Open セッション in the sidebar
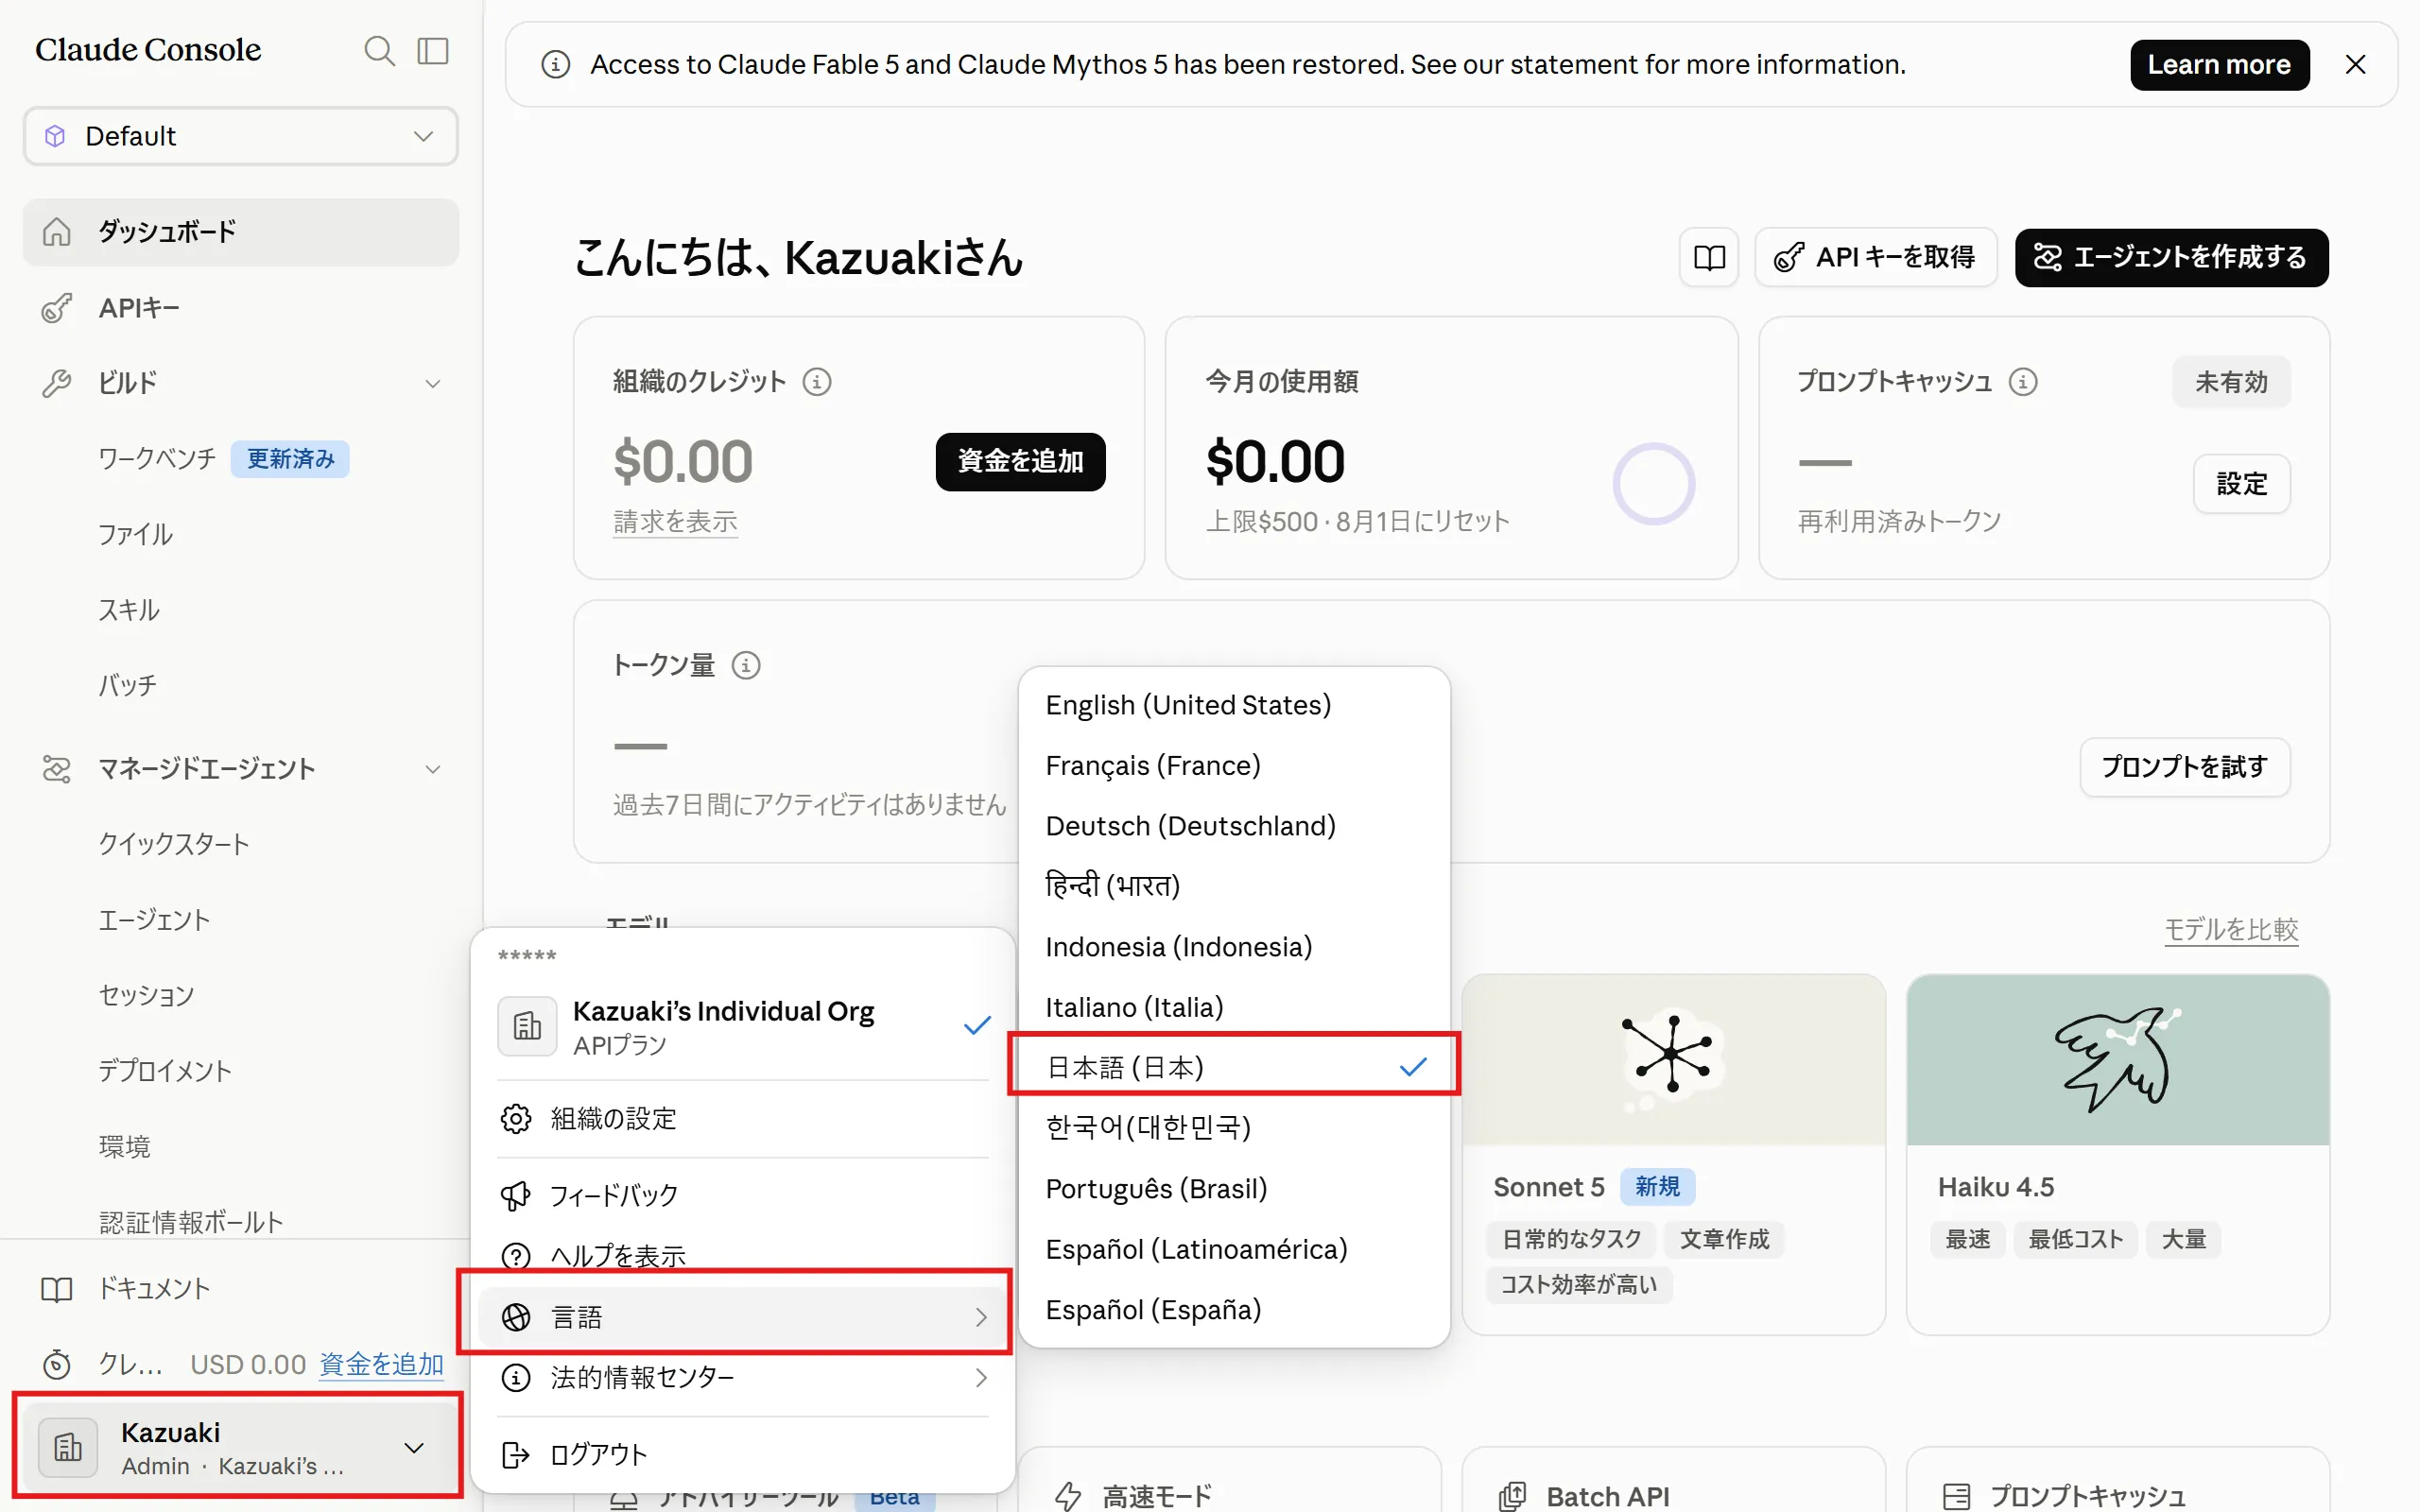Image resolution: width=2420 pixels, height=1512 pixels. pos(146,995)
